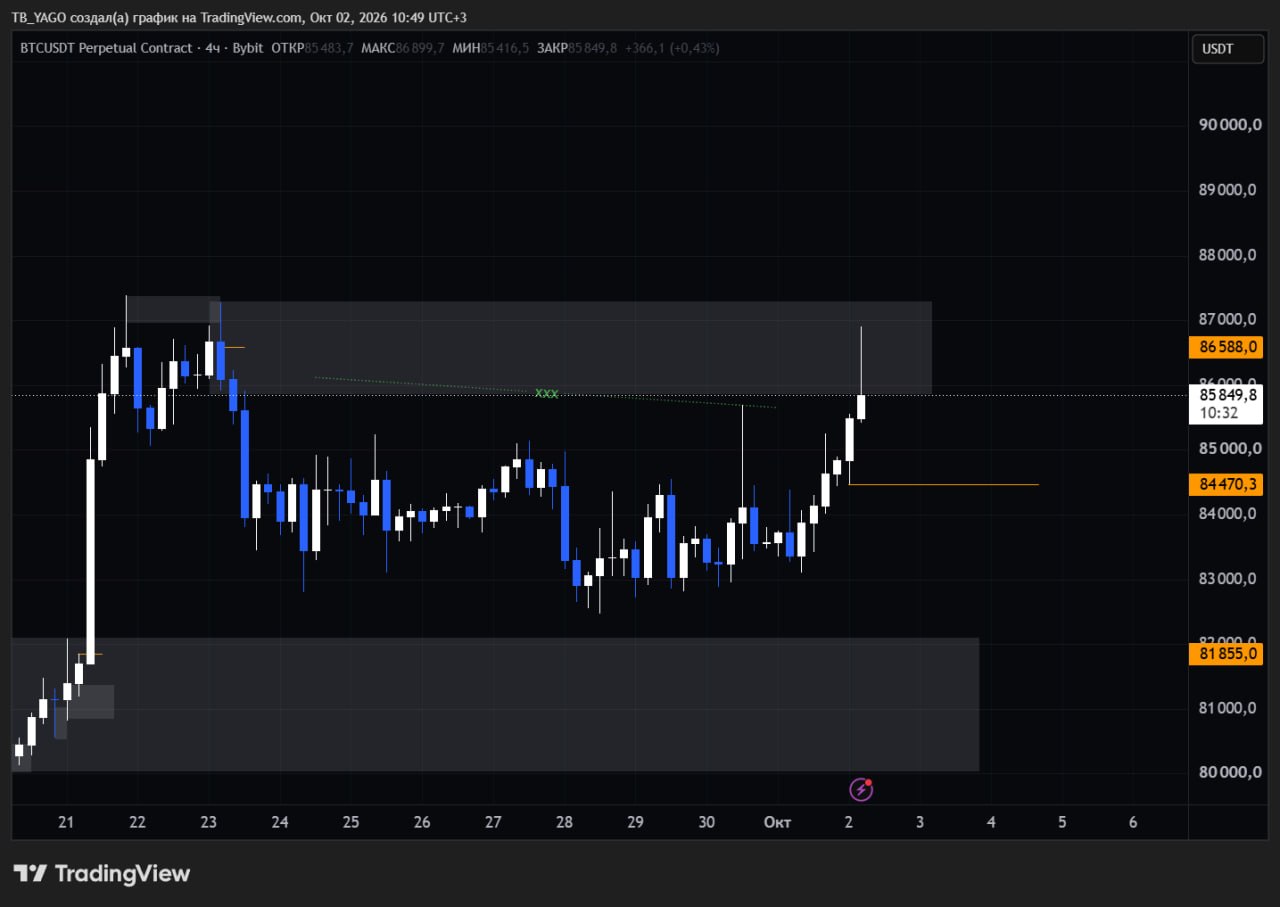The width and height of the screenshot is (1280, 907).
Task: Click the МИН low price value
Action: (505, 48)
